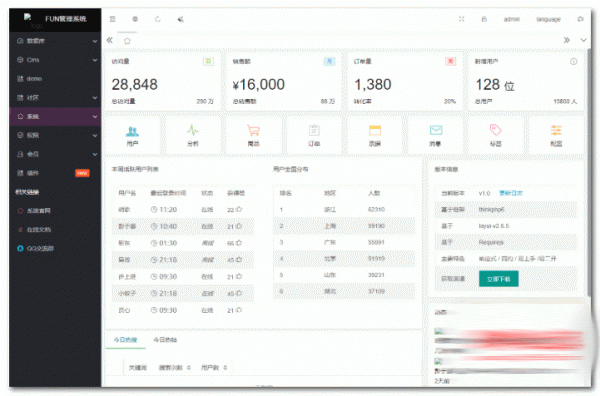
Task: Open the shopping cart shortcut tile
Action: click(x=253, y=136)
